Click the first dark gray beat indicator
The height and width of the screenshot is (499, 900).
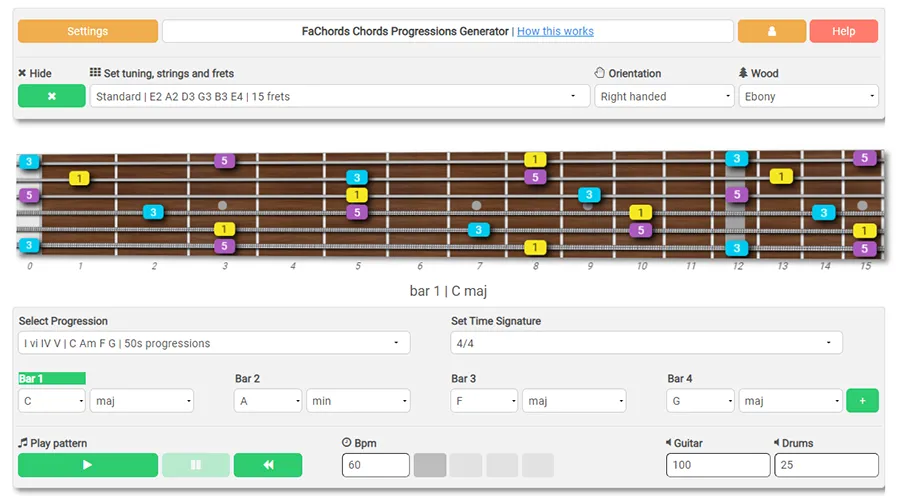tap(430, 465)
